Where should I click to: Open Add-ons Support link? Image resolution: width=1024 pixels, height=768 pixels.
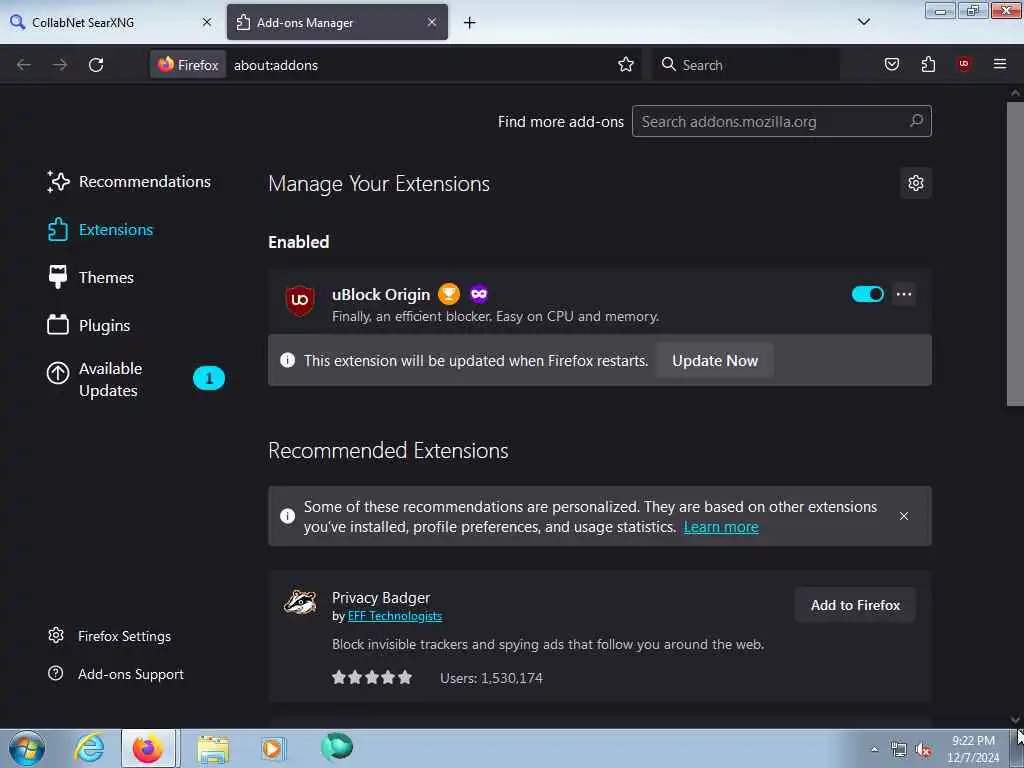point(116,674)
